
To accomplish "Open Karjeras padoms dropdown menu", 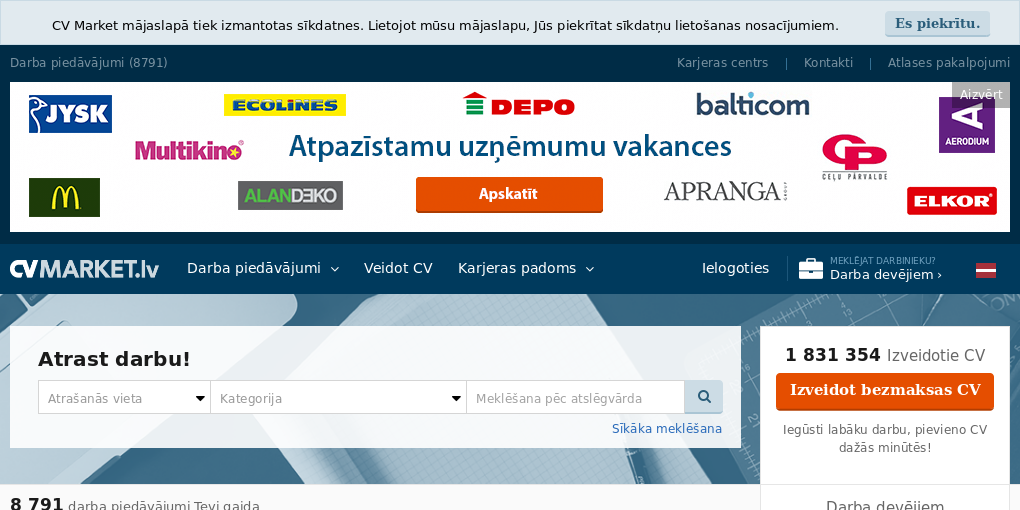I will click(526, 268).
